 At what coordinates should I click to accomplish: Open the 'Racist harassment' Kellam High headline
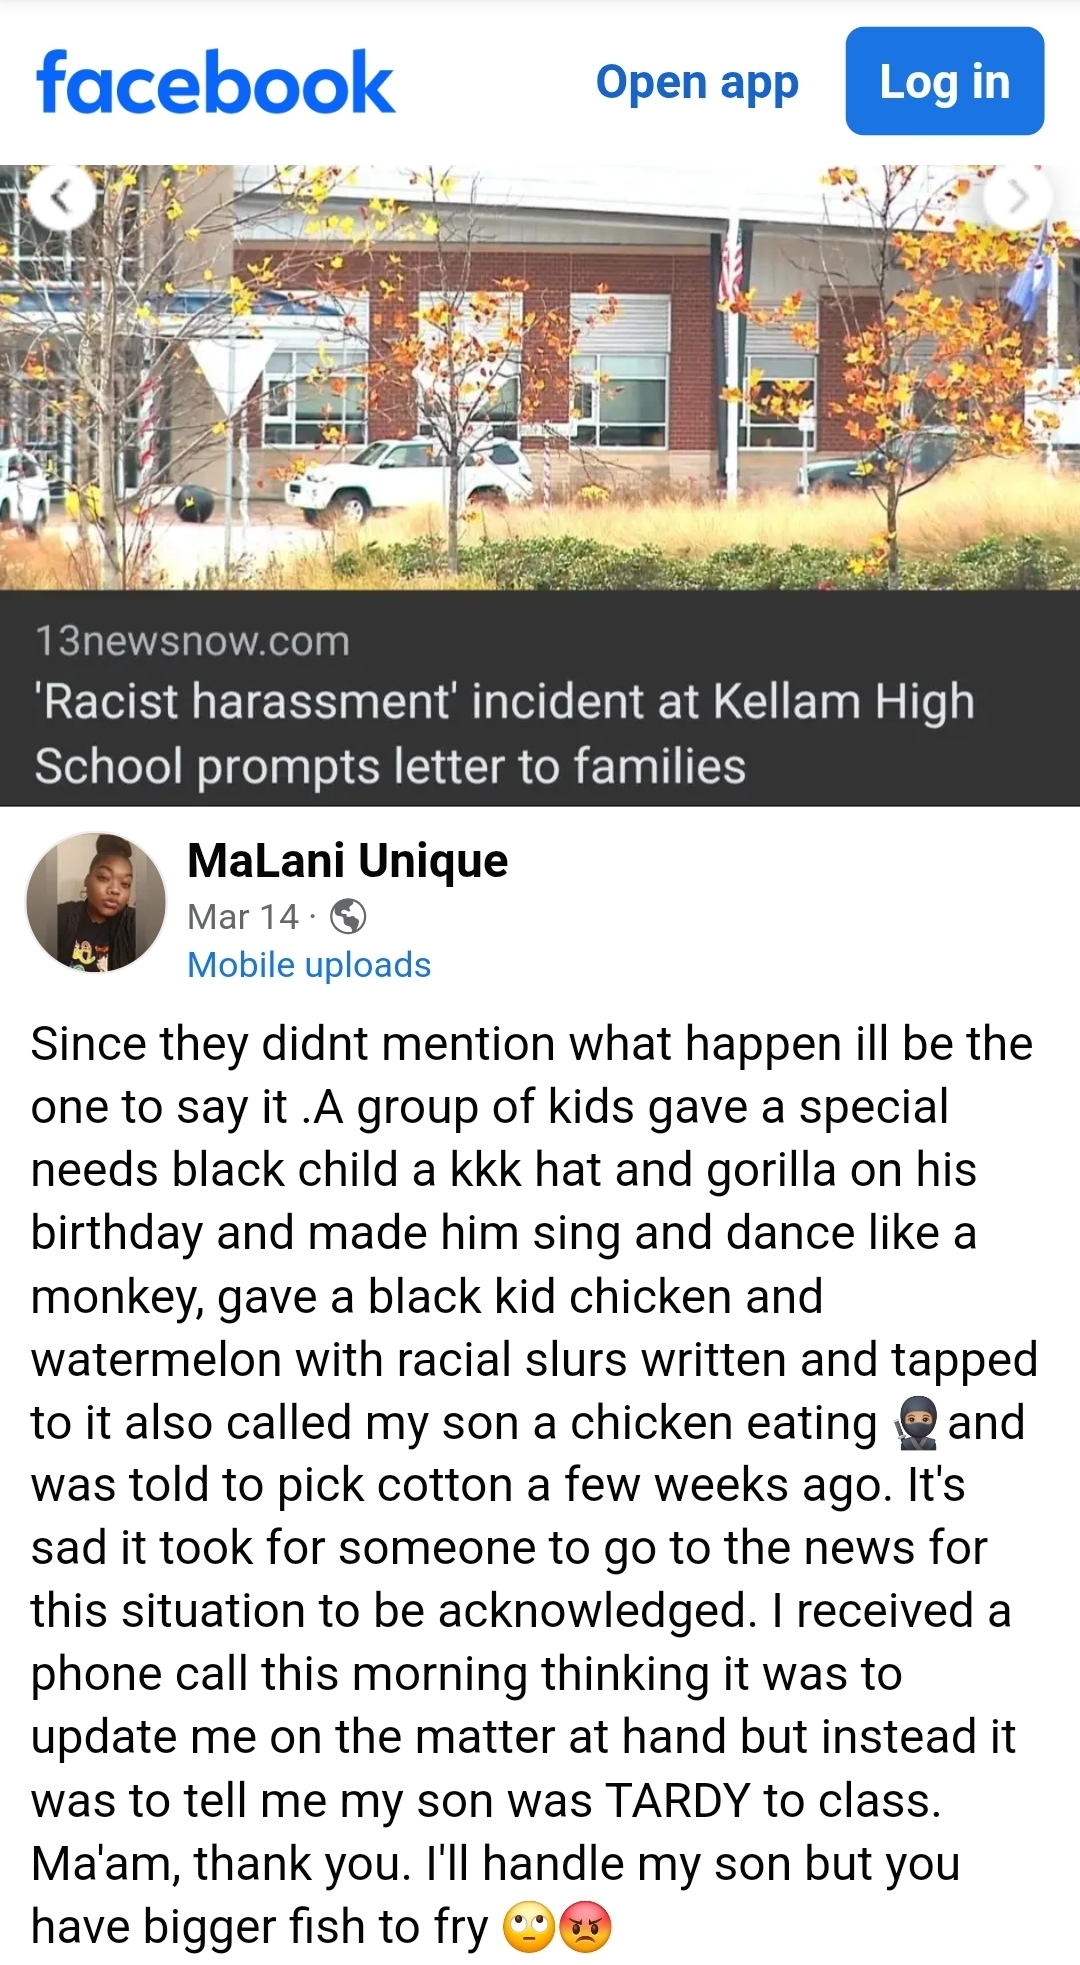(x=504, y=733)
